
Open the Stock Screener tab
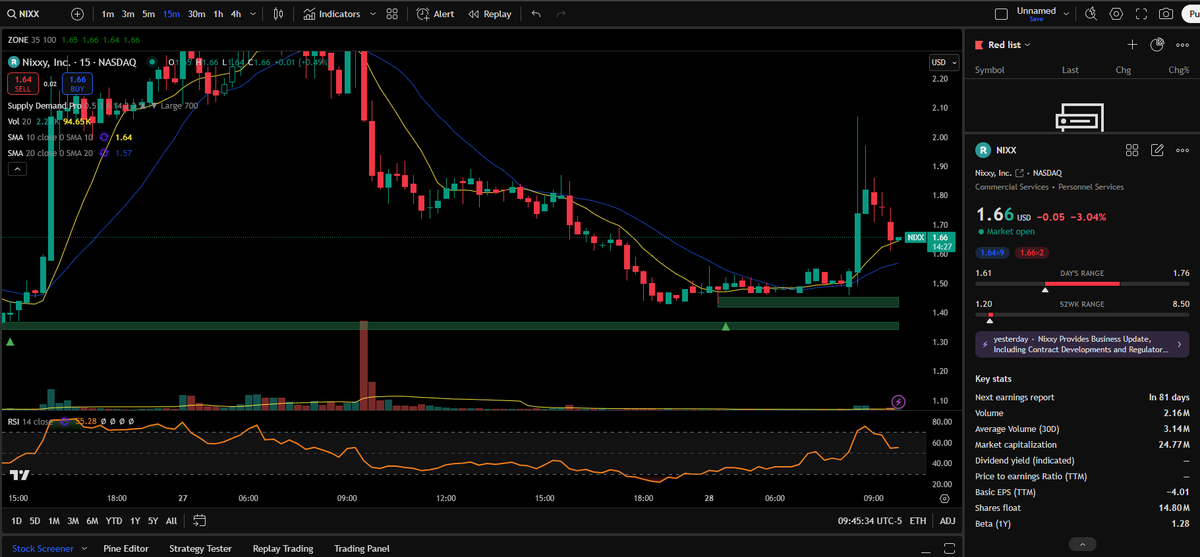click(x=43, y=548)
